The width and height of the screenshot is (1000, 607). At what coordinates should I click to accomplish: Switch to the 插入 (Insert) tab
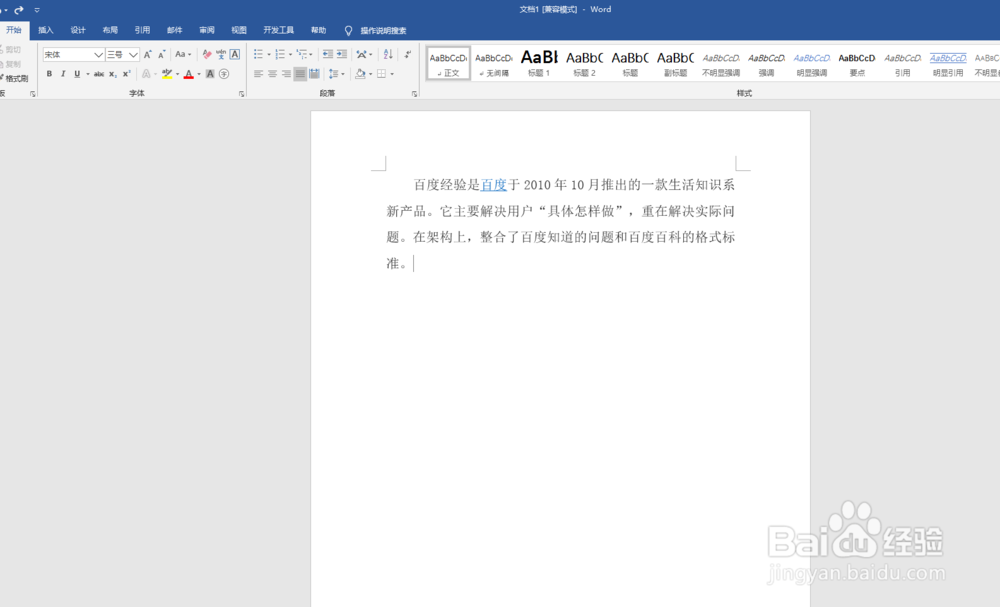coord(46,30)
